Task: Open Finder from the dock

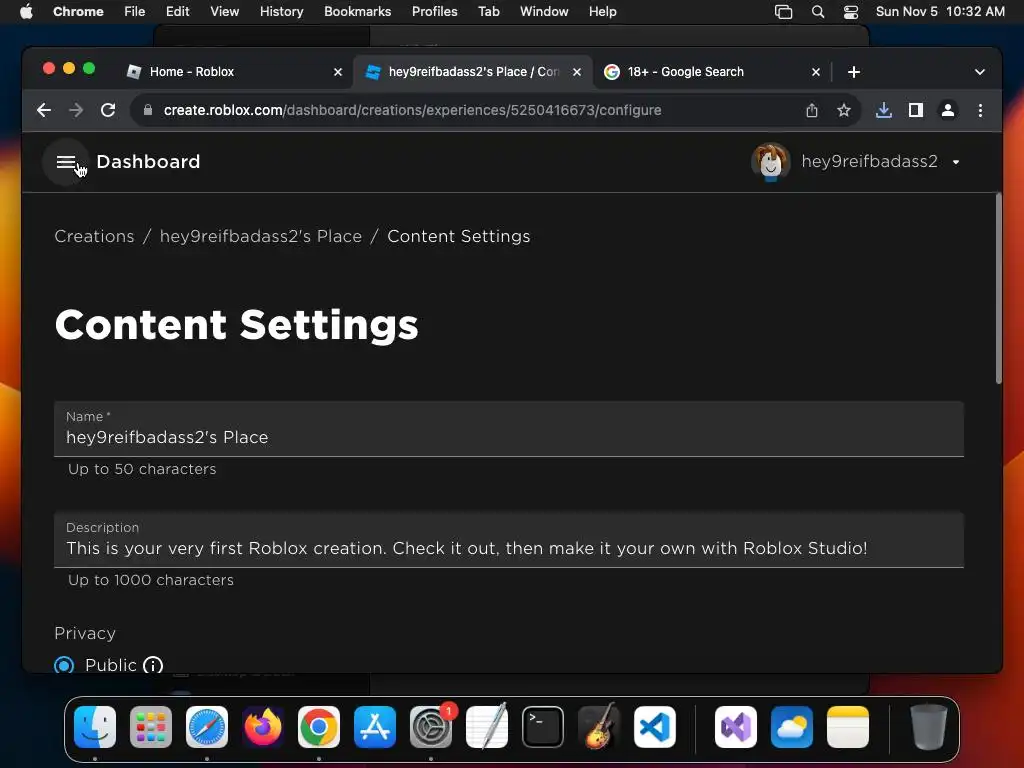Action: click(x=95, y=727)
